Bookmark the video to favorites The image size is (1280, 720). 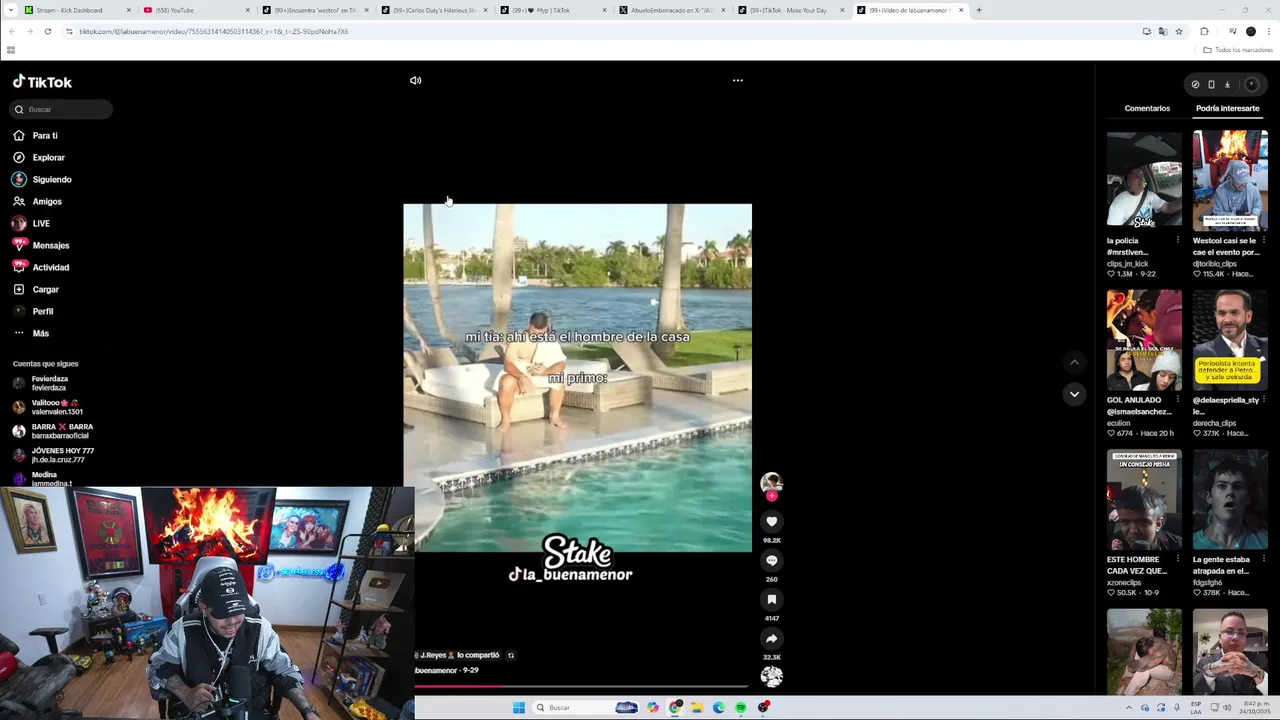click(771, 599)
